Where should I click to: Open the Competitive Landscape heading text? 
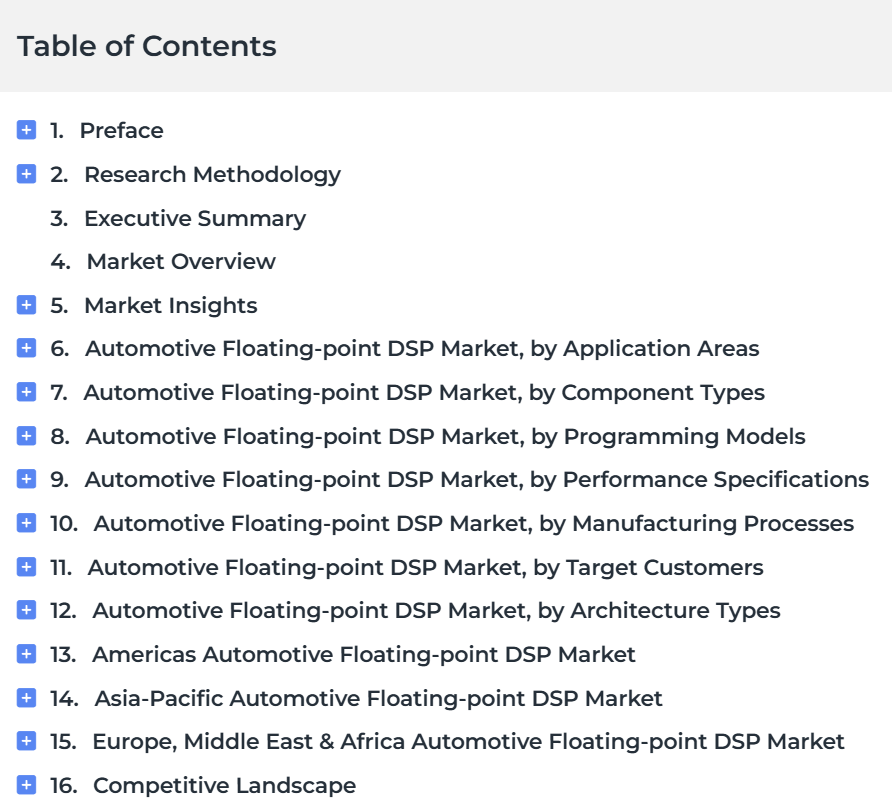(224, 785)
